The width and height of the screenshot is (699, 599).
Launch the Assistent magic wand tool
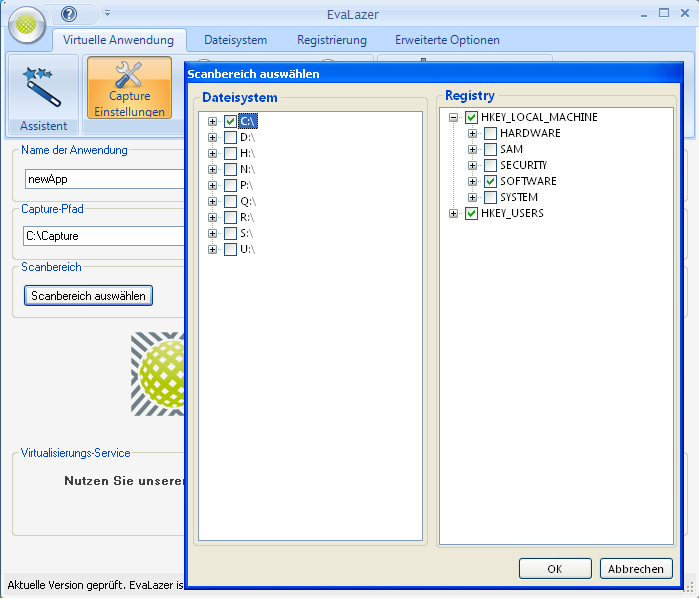tap(42, 87)
